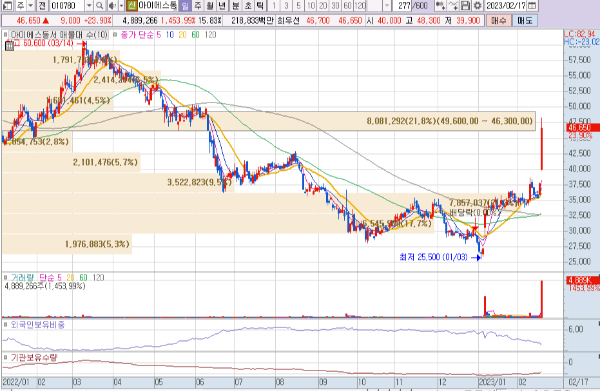
Task: Expand the 주 type dropdown arrow
Action: (x=31, y=5)
